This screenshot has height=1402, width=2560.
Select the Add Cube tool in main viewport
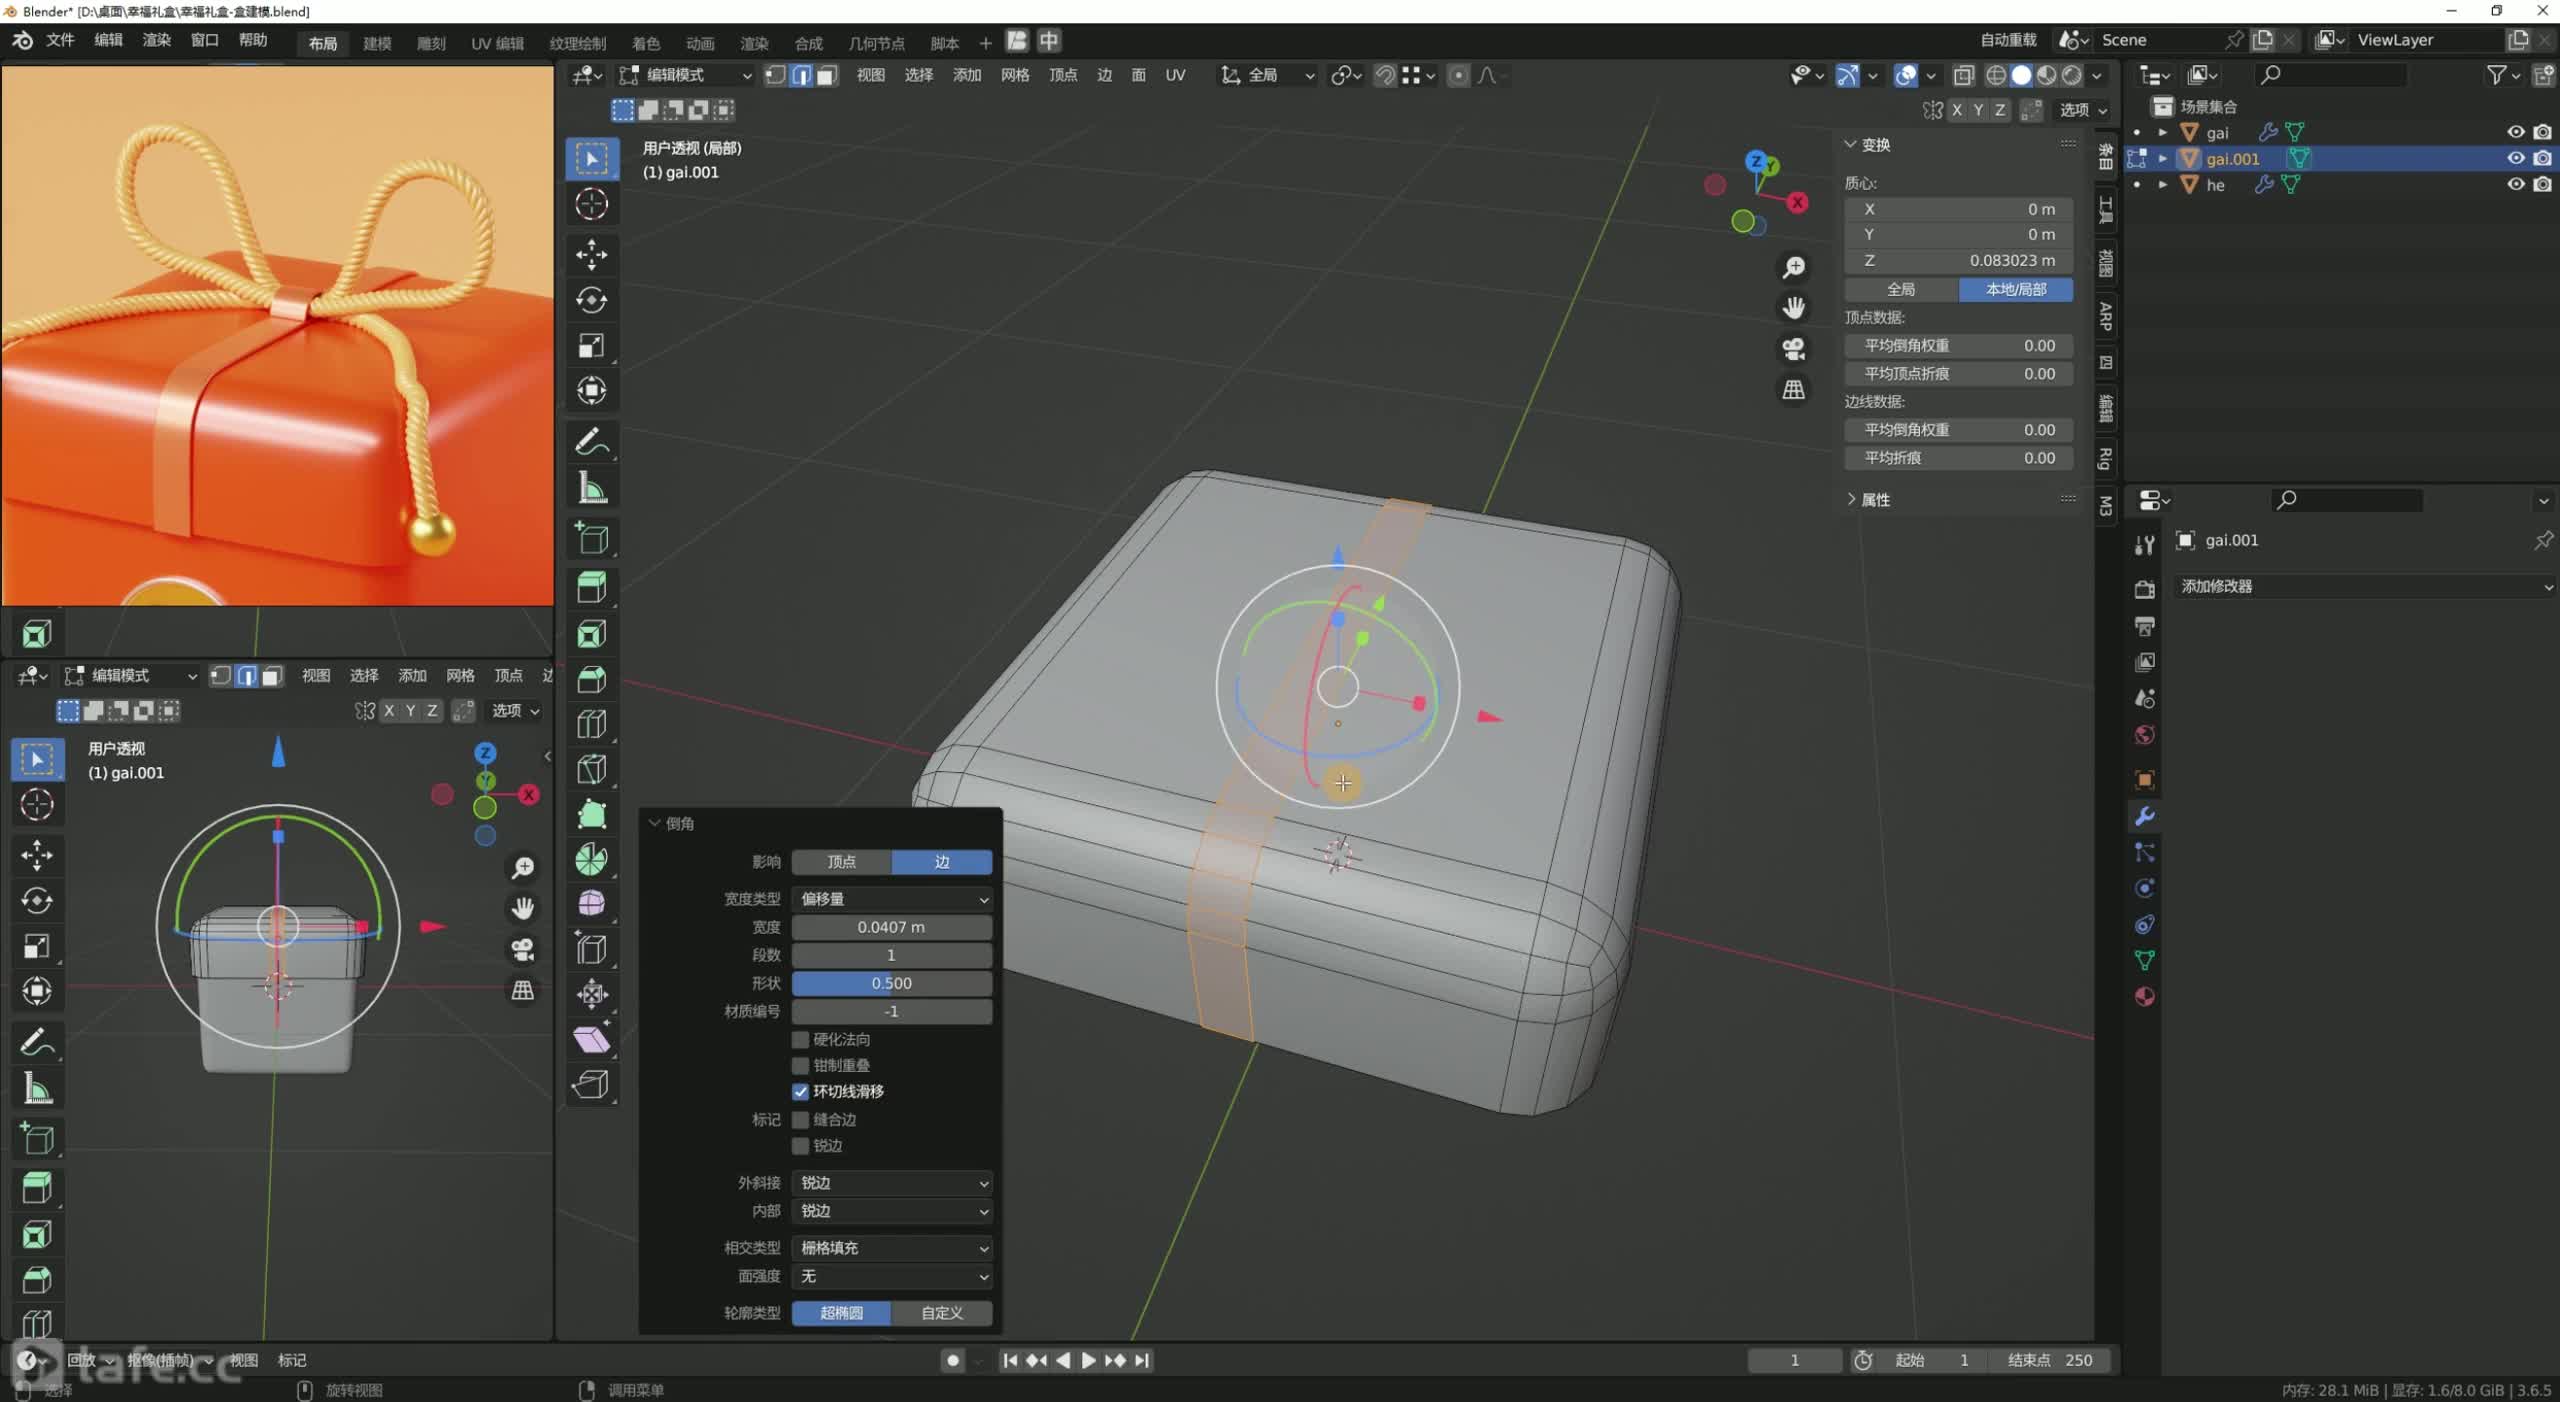click(591, 538)
